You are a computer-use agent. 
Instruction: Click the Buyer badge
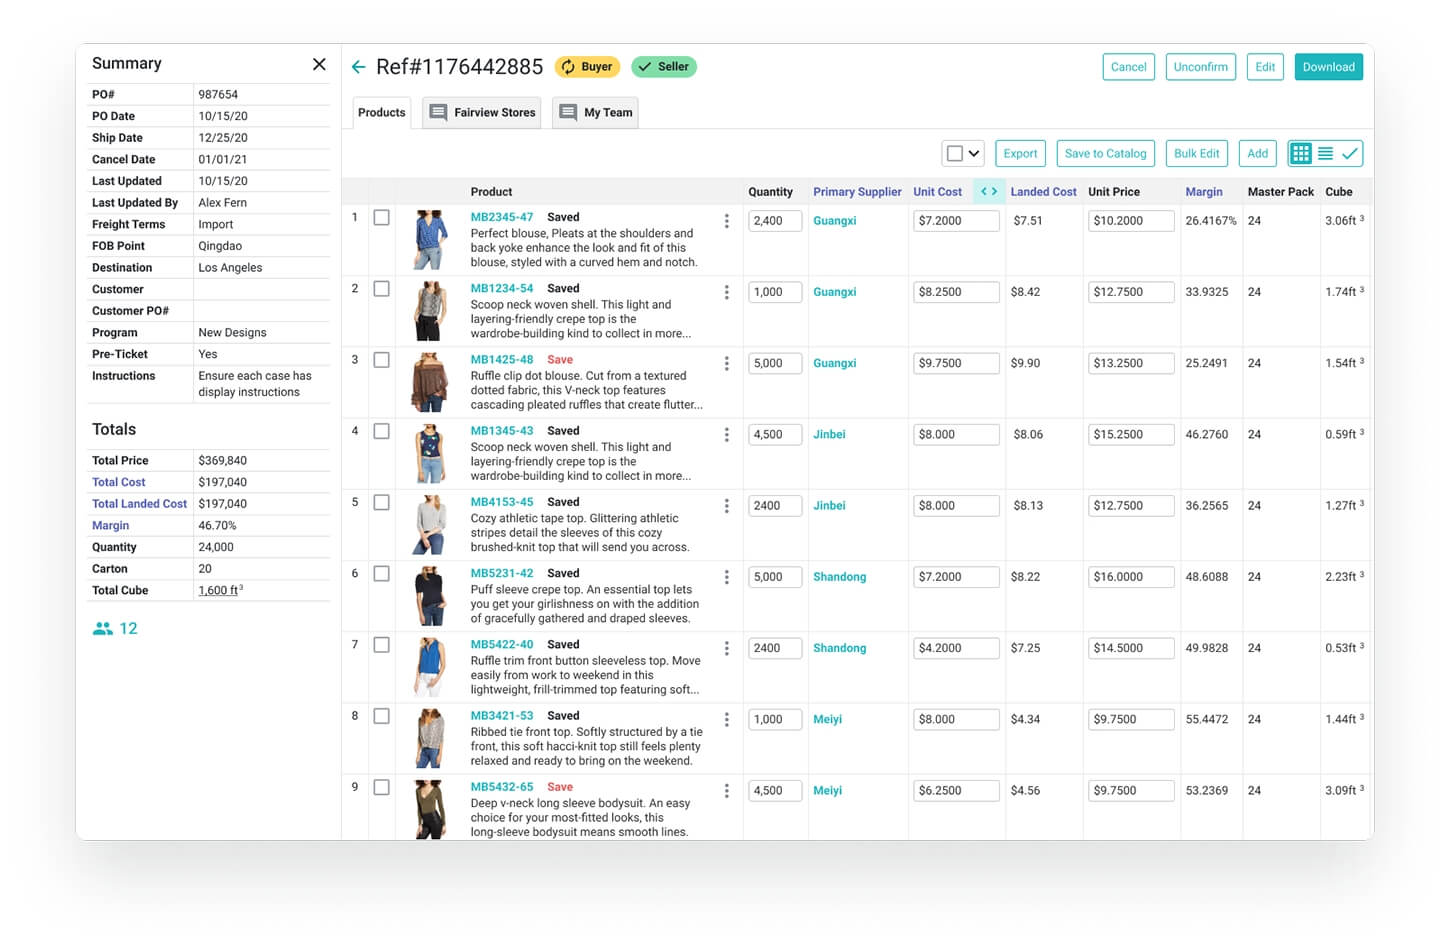click(x=587, y=66)
